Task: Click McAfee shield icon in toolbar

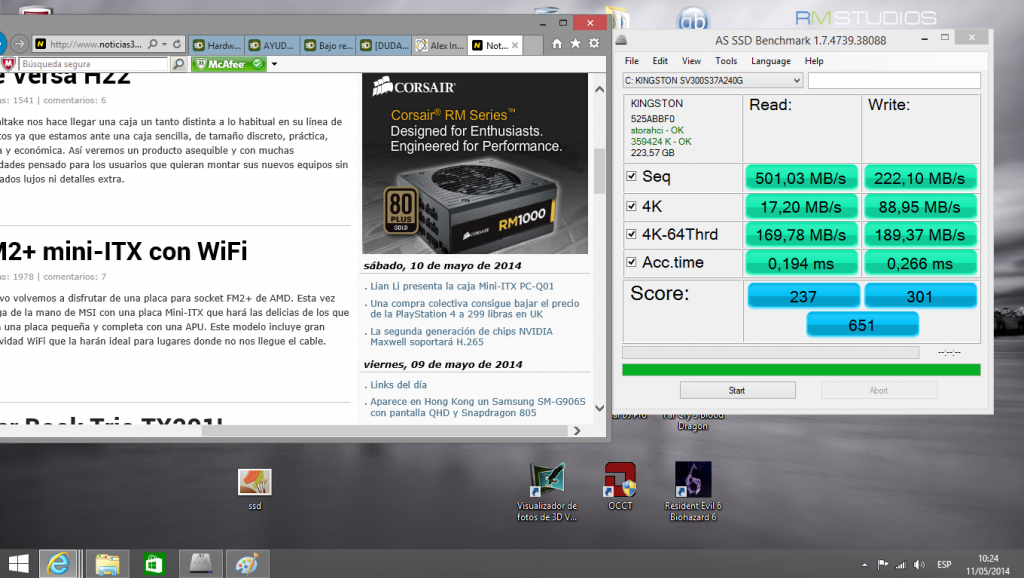Action: (8, 64)
